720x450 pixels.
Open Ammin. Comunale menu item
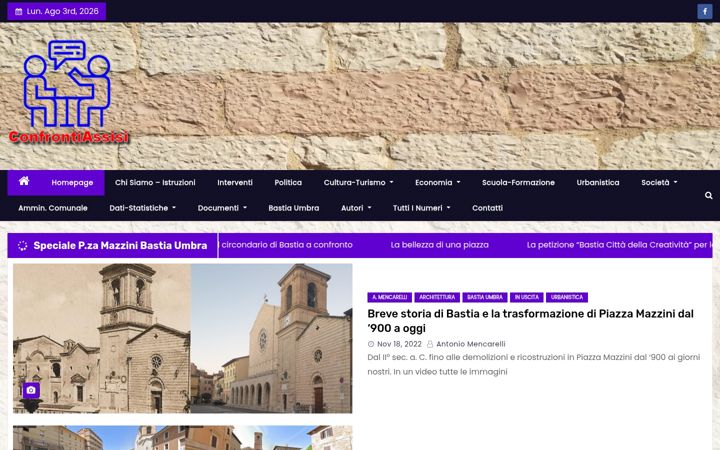click(x=53, y=208)
